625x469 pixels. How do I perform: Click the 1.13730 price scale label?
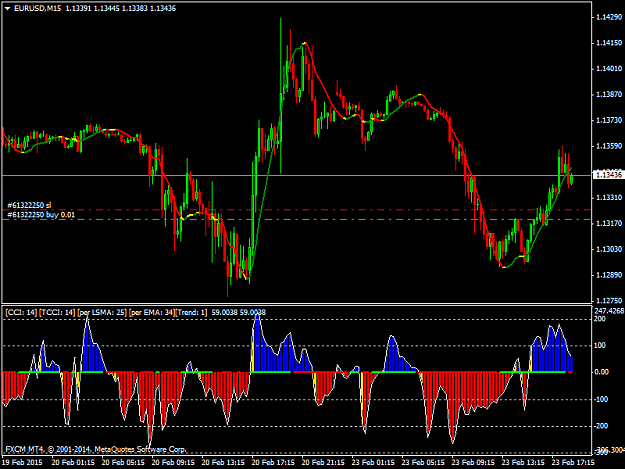click(609, 120)
